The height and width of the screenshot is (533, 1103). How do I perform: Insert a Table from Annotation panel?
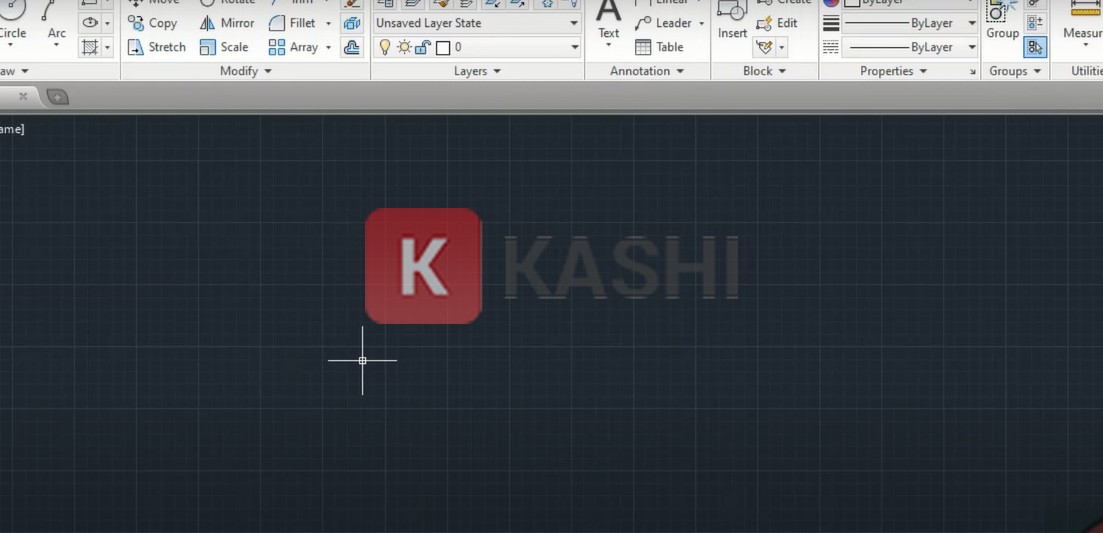coord(659,47)
